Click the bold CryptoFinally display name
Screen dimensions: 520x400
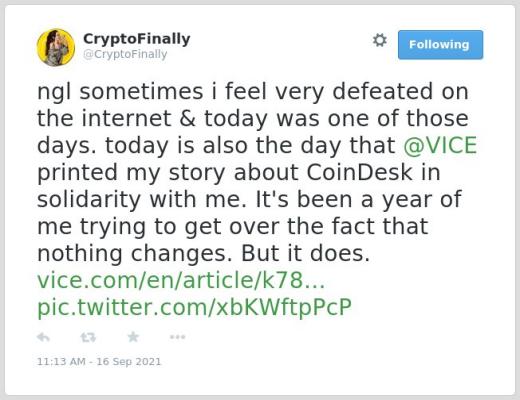(137, 39)
